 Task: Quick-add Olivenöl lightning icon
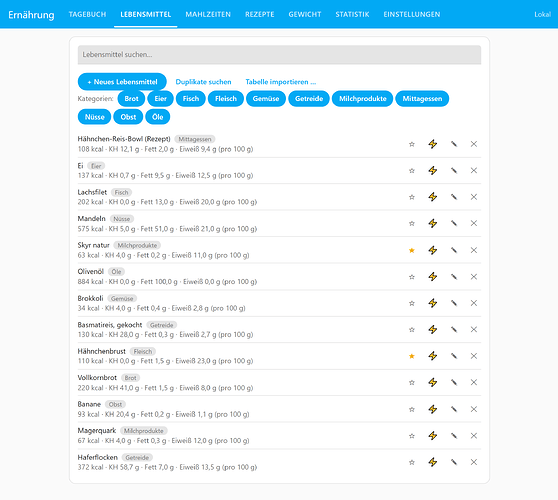coord(432,277)
